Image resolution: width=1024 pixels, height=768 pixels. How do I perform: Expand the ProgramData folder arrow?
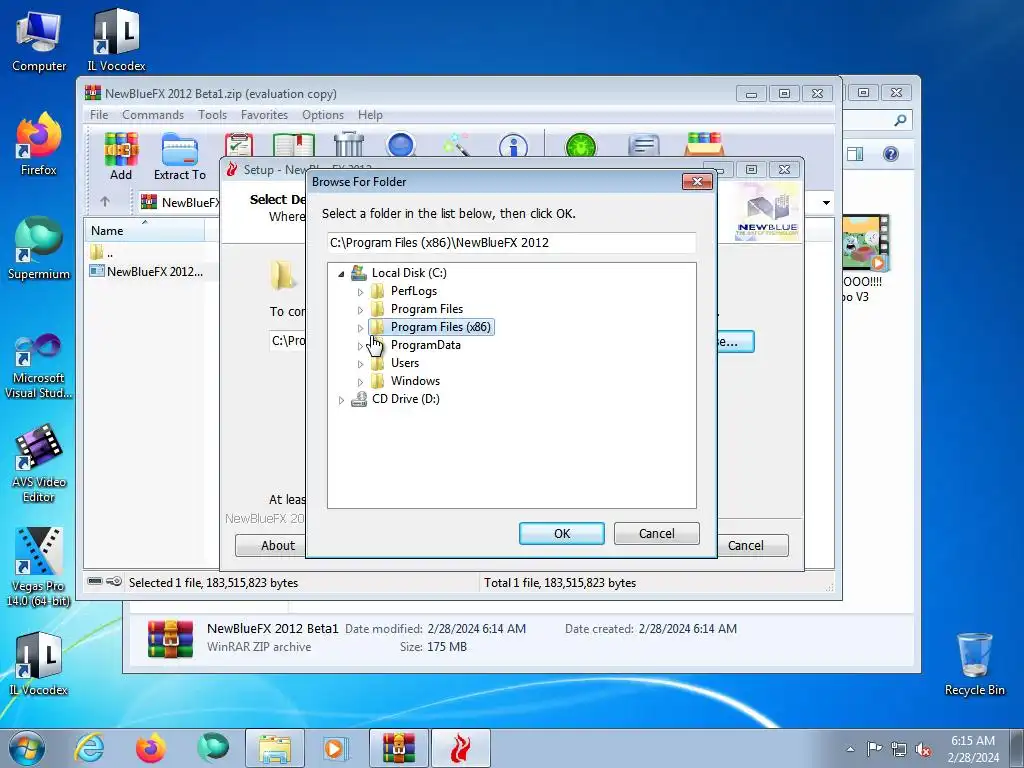360,345
